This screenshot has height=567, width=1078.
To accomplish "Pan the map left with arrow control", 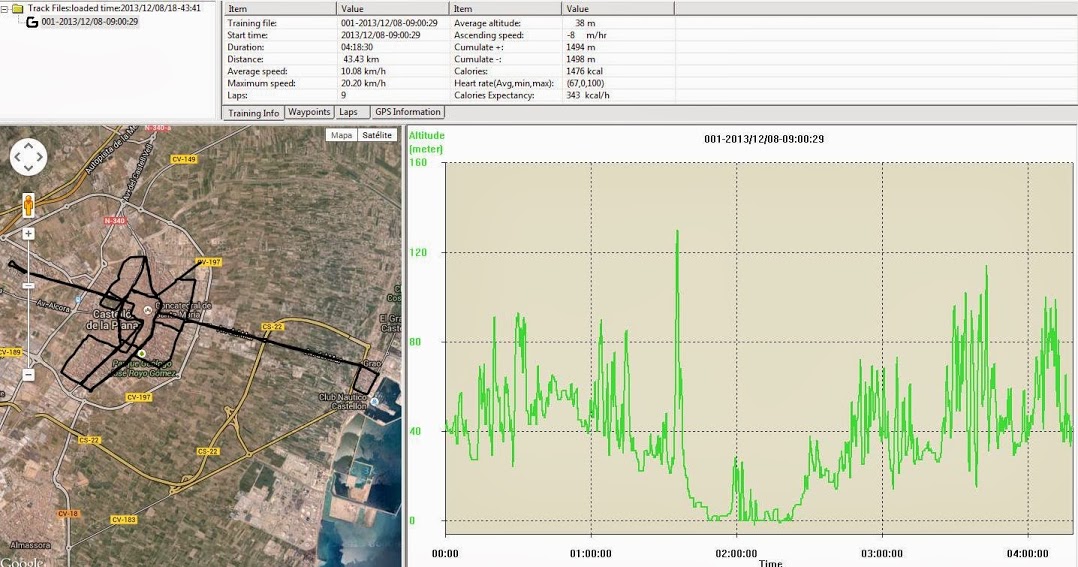I will [17, 157].
